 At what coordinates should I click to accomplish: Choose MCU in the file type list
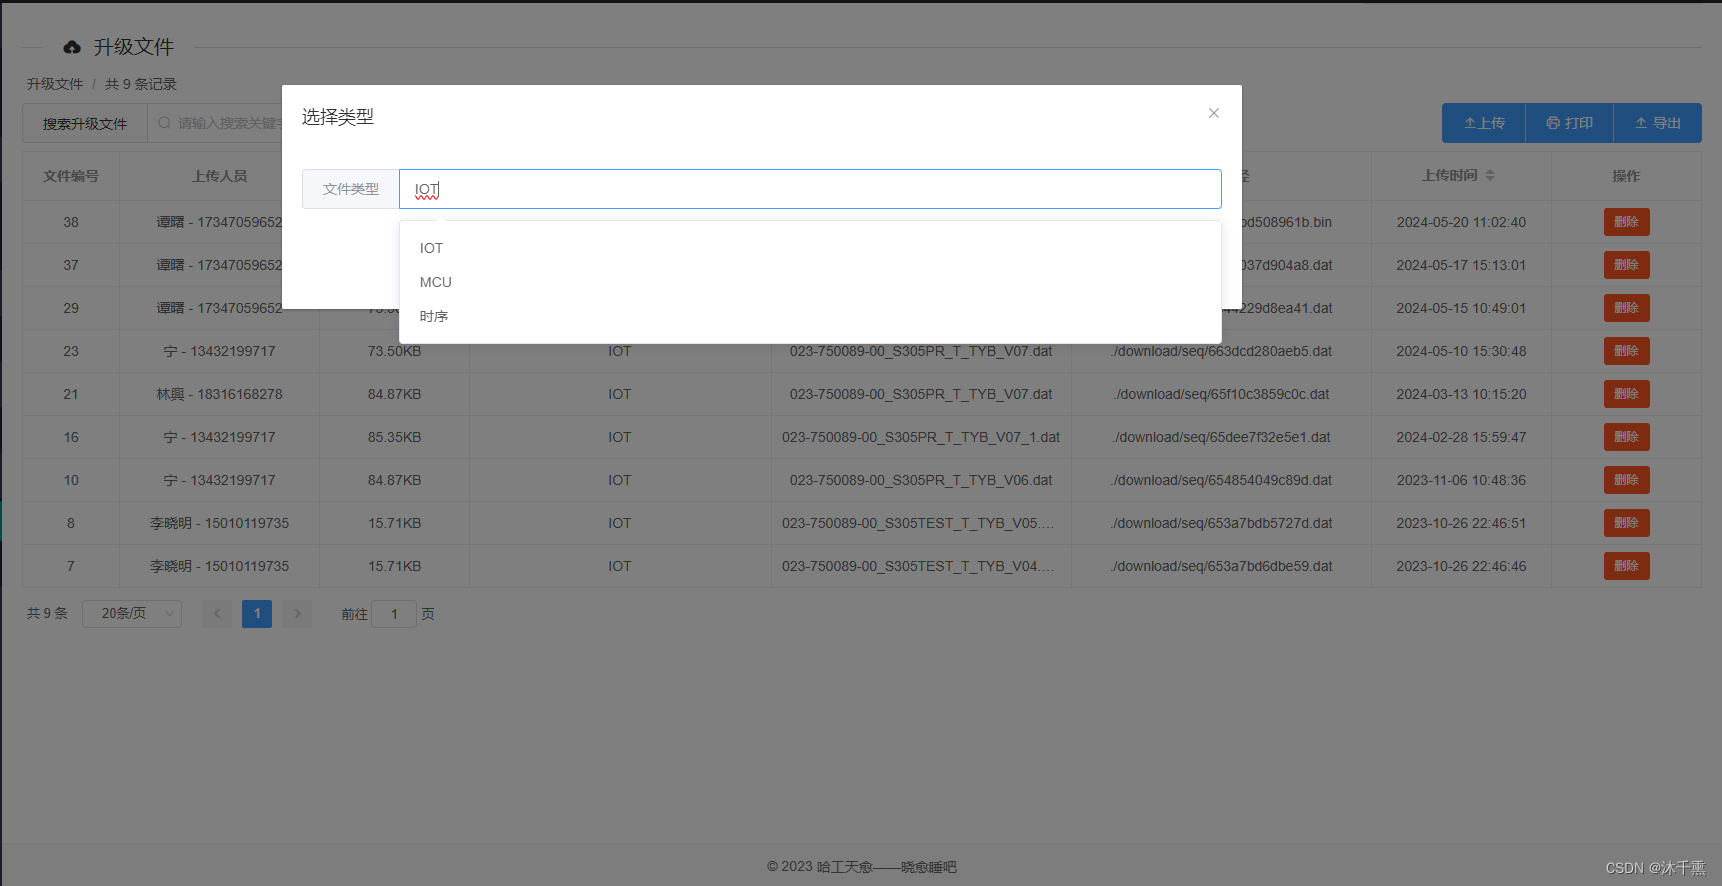tap(810, 282)
